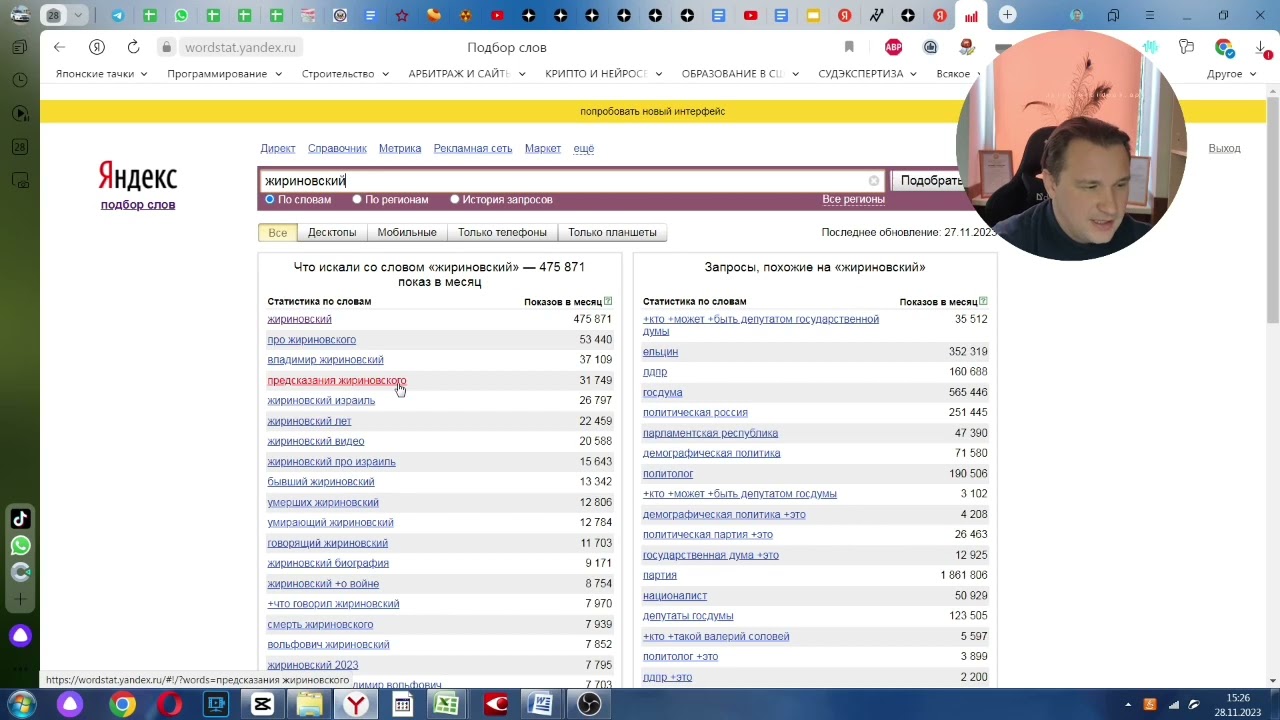The height and width of the screenshot is (720, 1280).
Task: Open similar query 'националист'
Action: point(675,596)
